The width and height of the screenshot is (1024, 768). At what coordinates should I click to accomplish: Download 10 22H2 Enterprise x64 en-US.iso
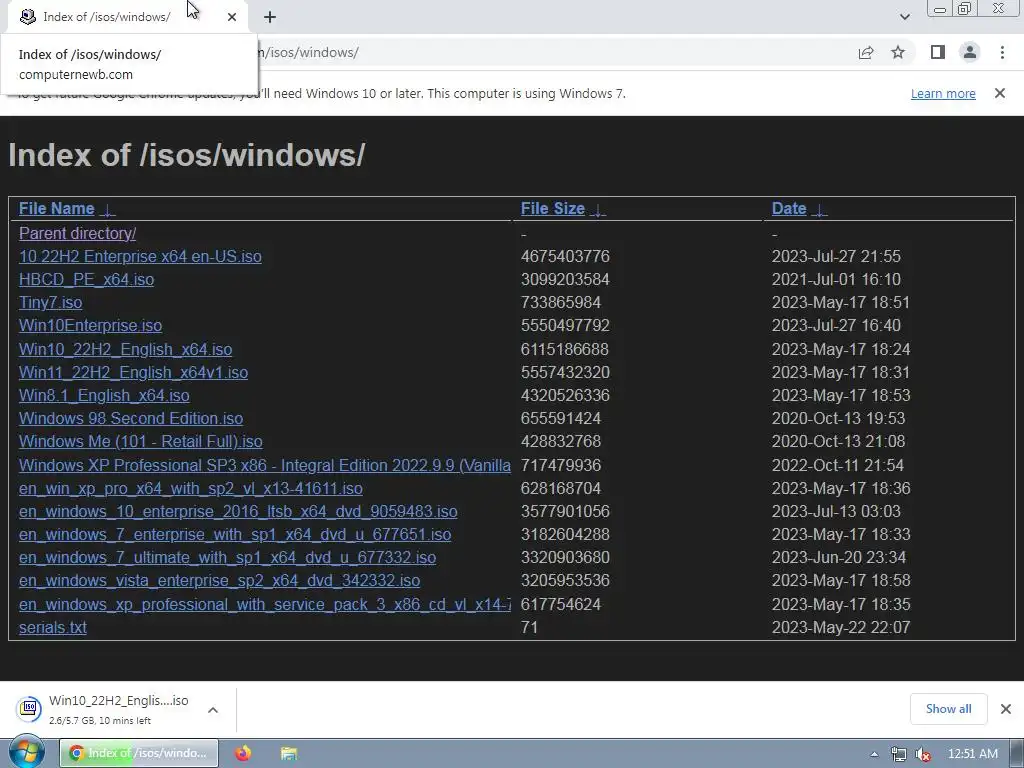(x=140, y=256)
